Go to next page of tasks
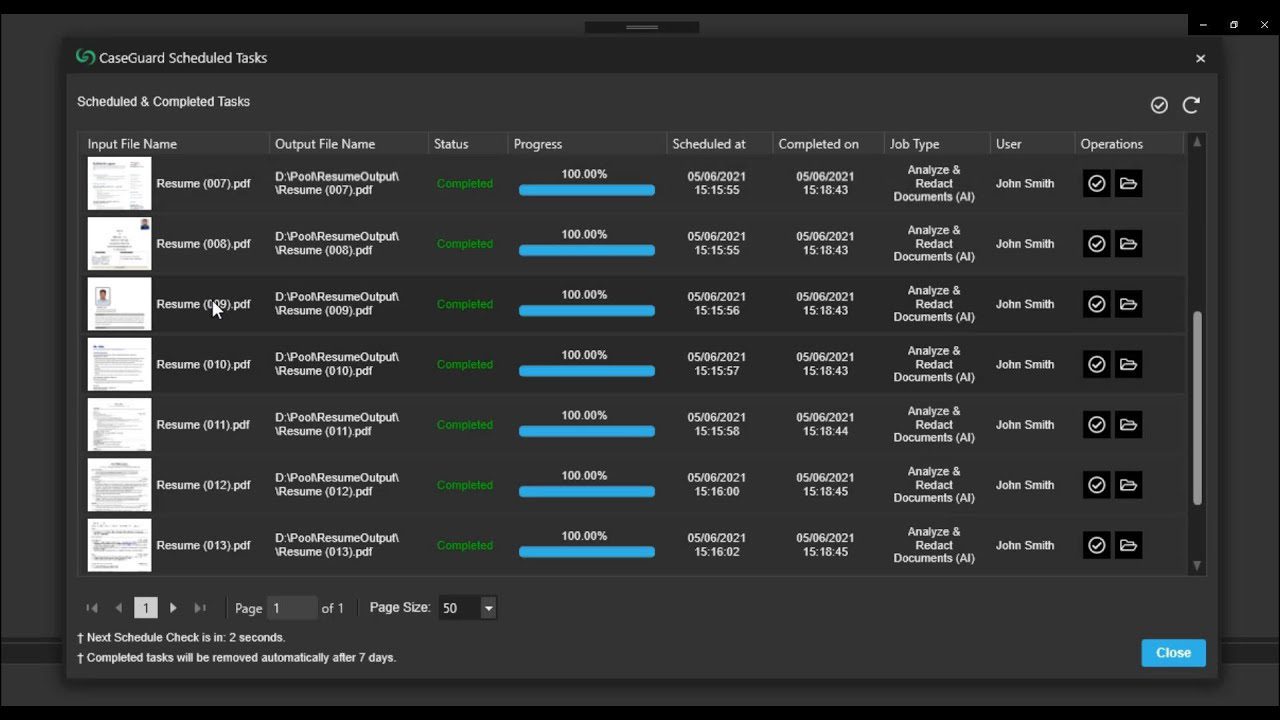 pyautogui.click(x=173, y=608)
